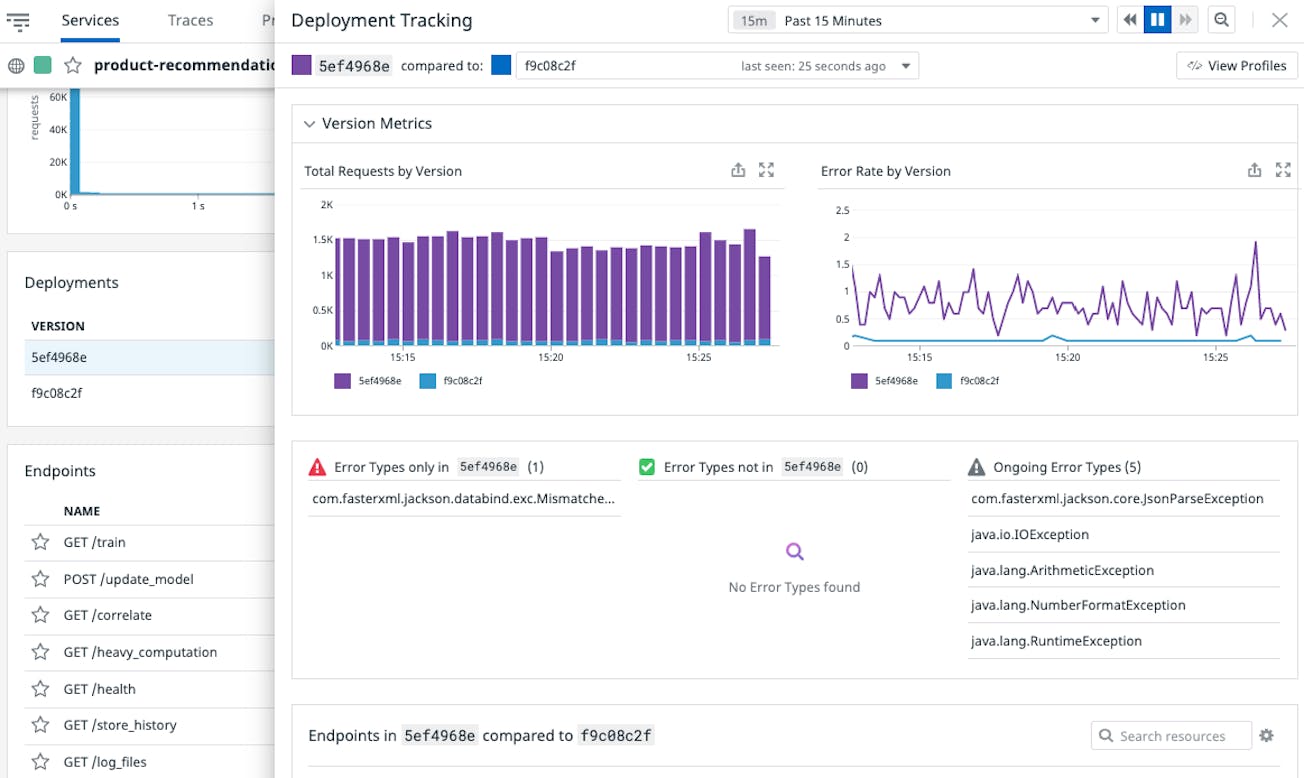Expand Error Rate by Version to fullscreen
This screenshot has width=1304, height=778.
(x=1283, y=170)
